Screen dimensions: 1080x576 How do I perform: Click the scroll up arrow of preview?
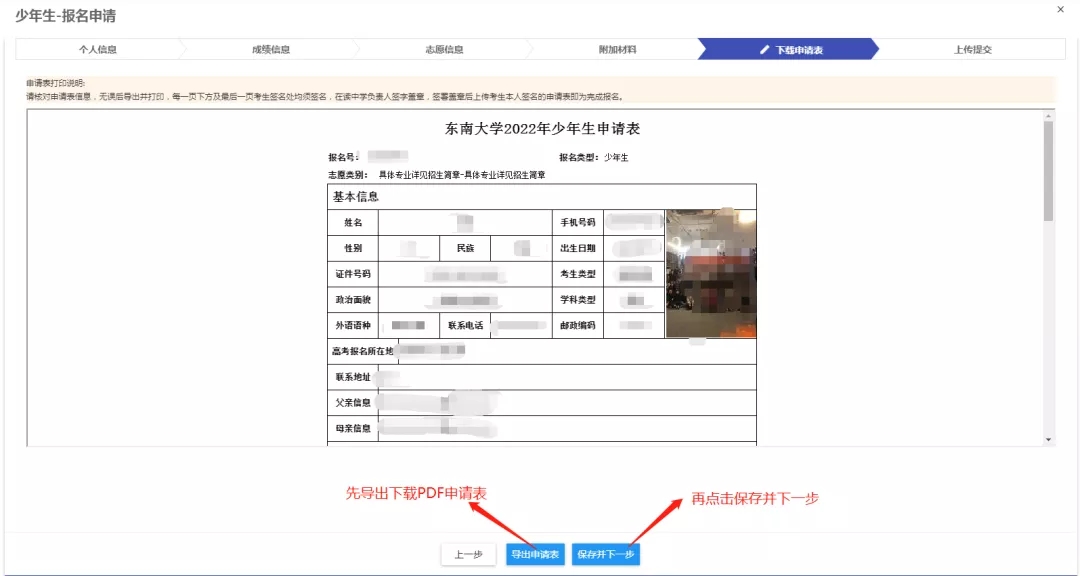coord(1048,115)
